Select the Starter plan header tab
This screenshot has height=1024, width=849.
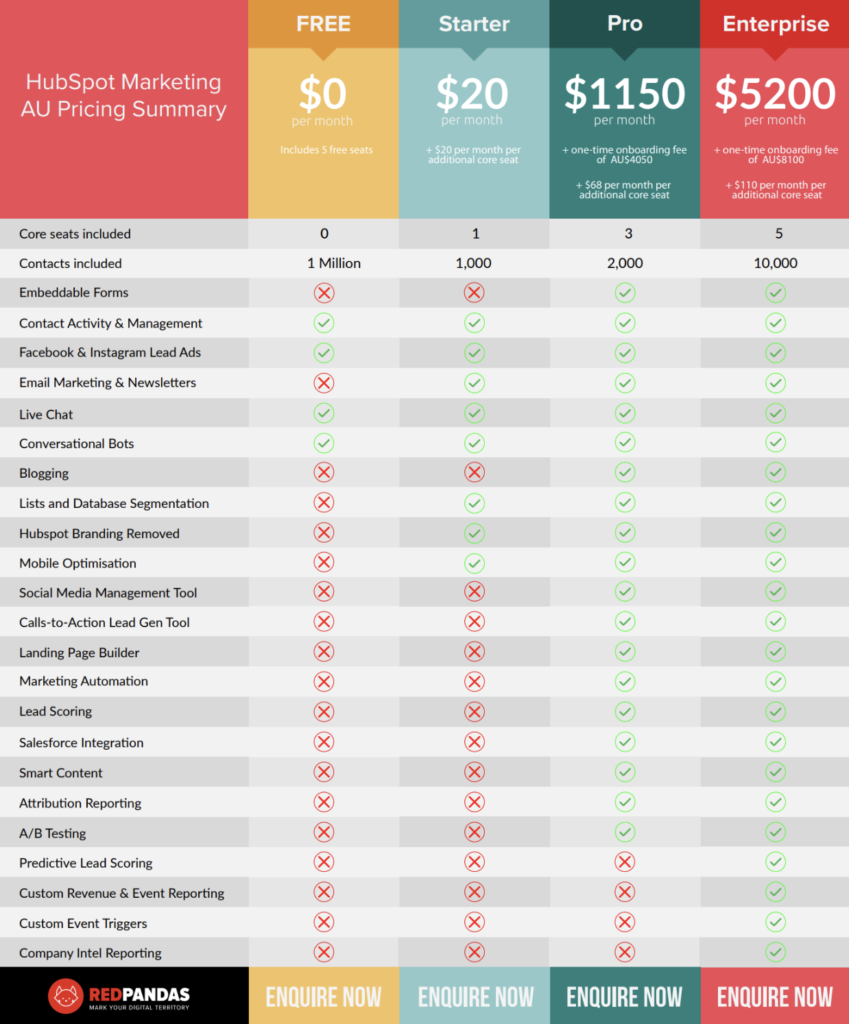coord(474,24)
